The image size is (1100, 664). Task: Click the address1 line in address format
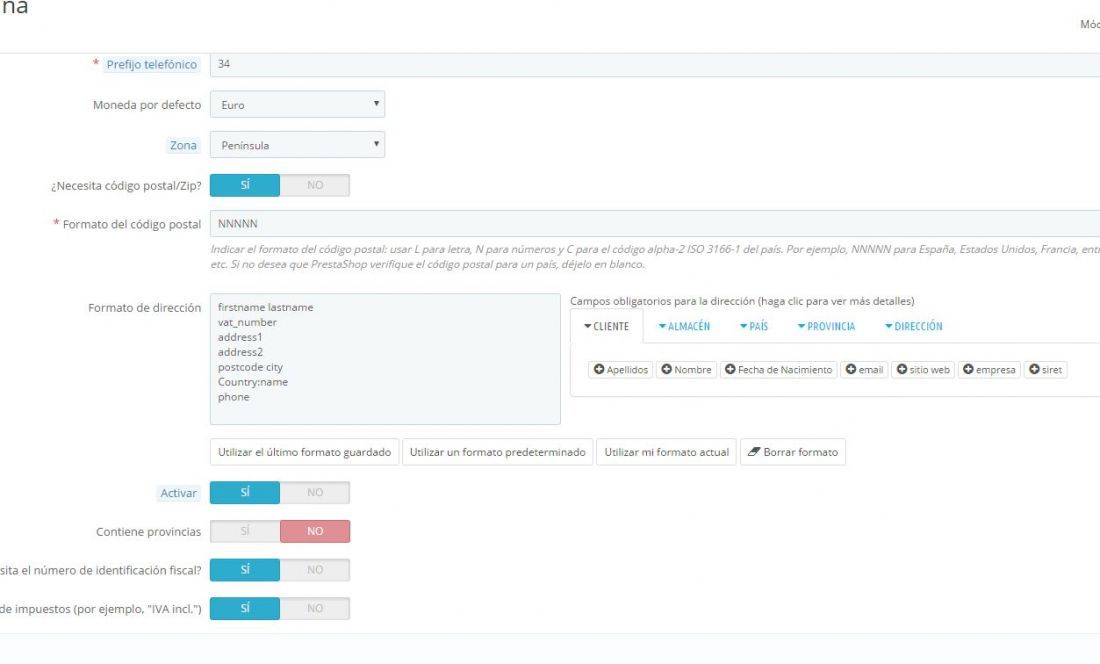(240, 337)
